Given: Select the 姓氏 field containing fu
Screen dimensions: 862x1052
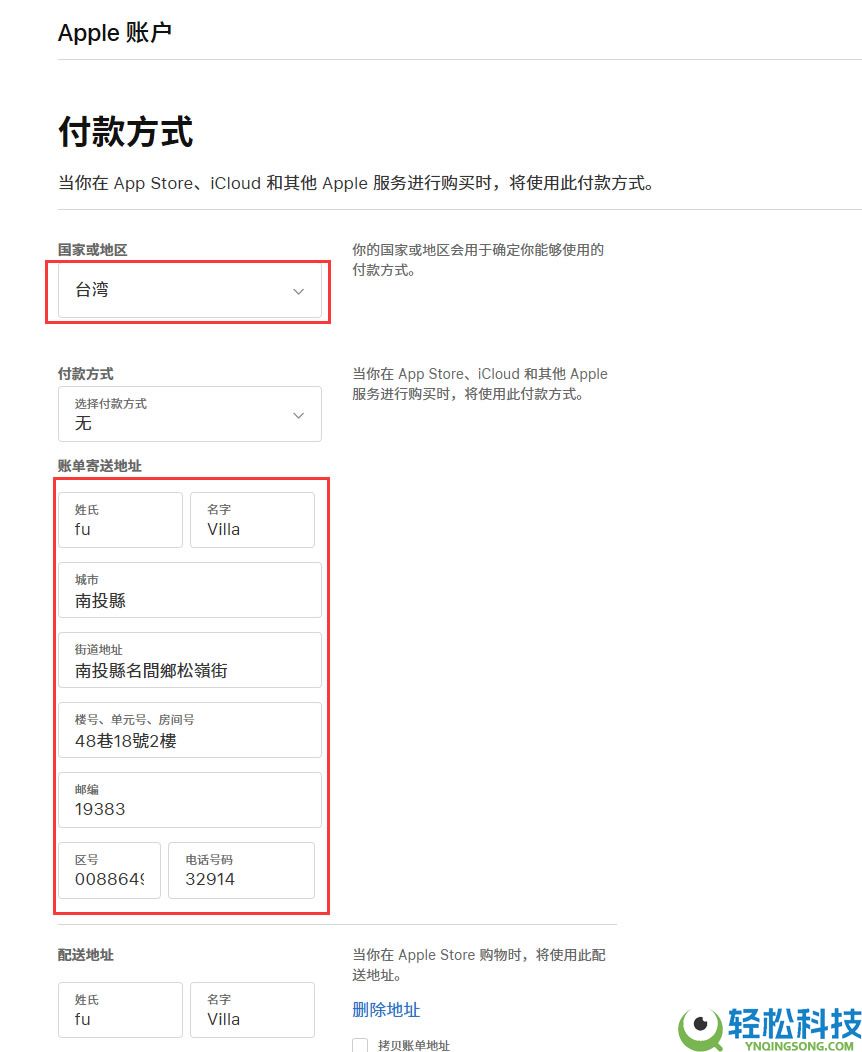Looking at the screenshot, I should pyautogui.click(x=119, y=520).
